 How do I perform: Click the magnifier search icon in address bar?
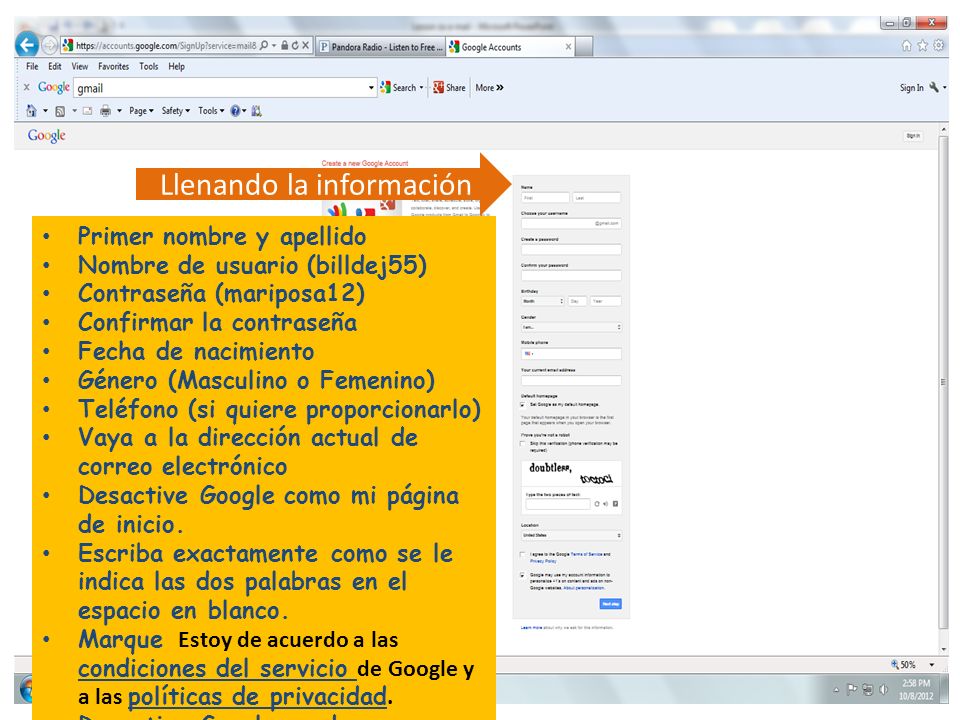264,45
